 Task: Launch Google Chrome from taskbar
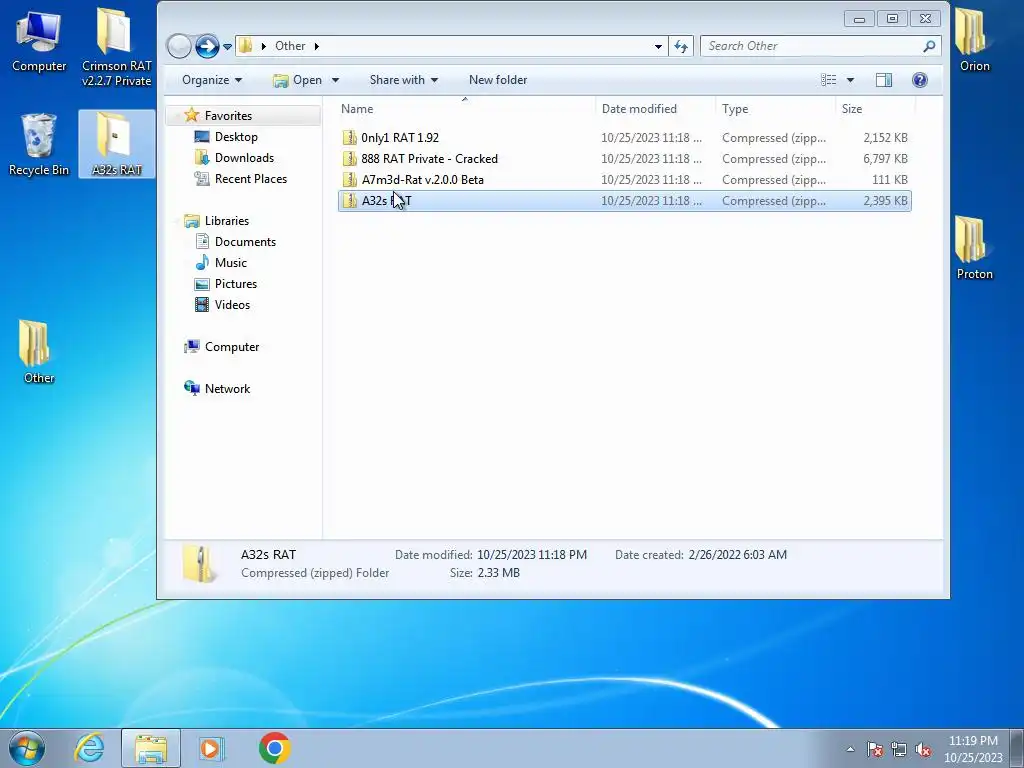(x=274, y=748)
